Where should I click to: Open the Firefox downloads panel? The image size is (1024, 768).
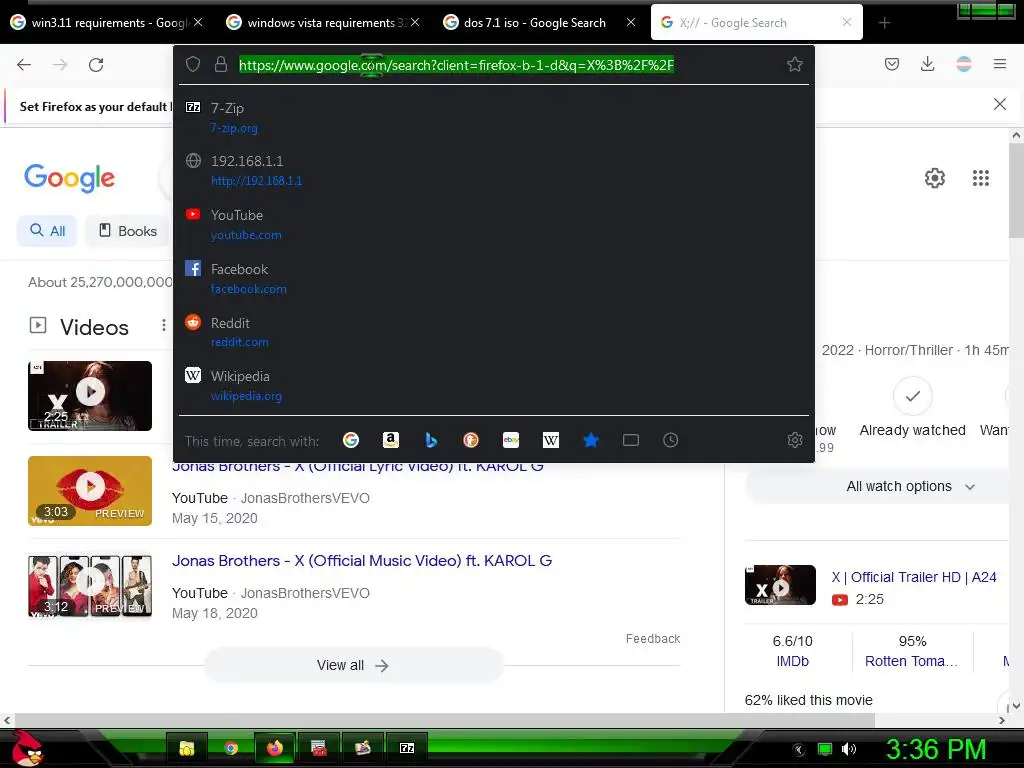coord(927,64)
